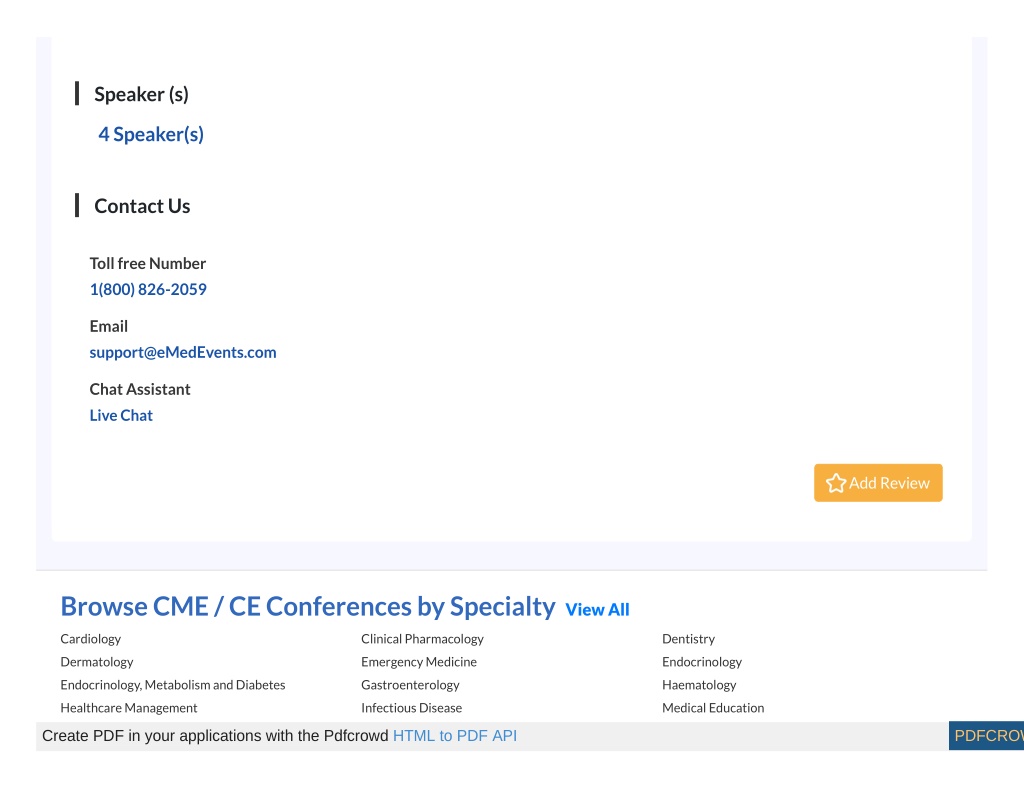Select Dentistry specialty

point(688,639)
